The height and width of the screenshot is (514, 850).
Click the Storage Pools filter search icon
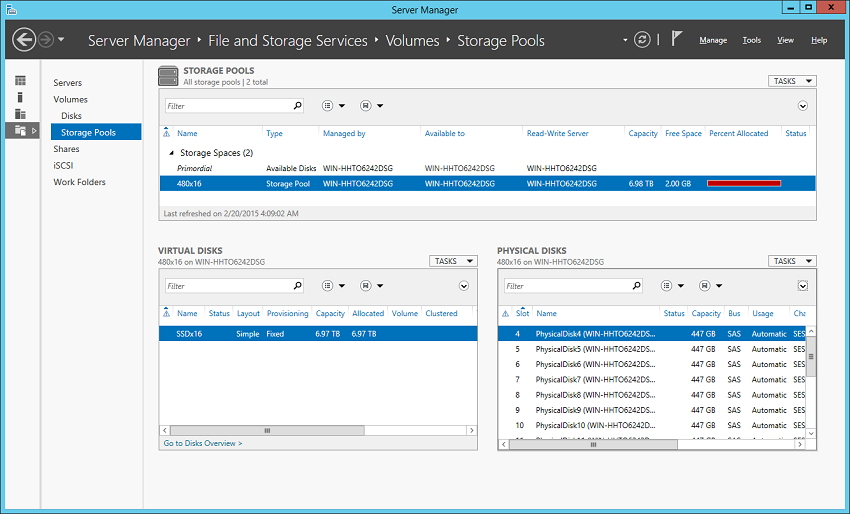[298, 106]
